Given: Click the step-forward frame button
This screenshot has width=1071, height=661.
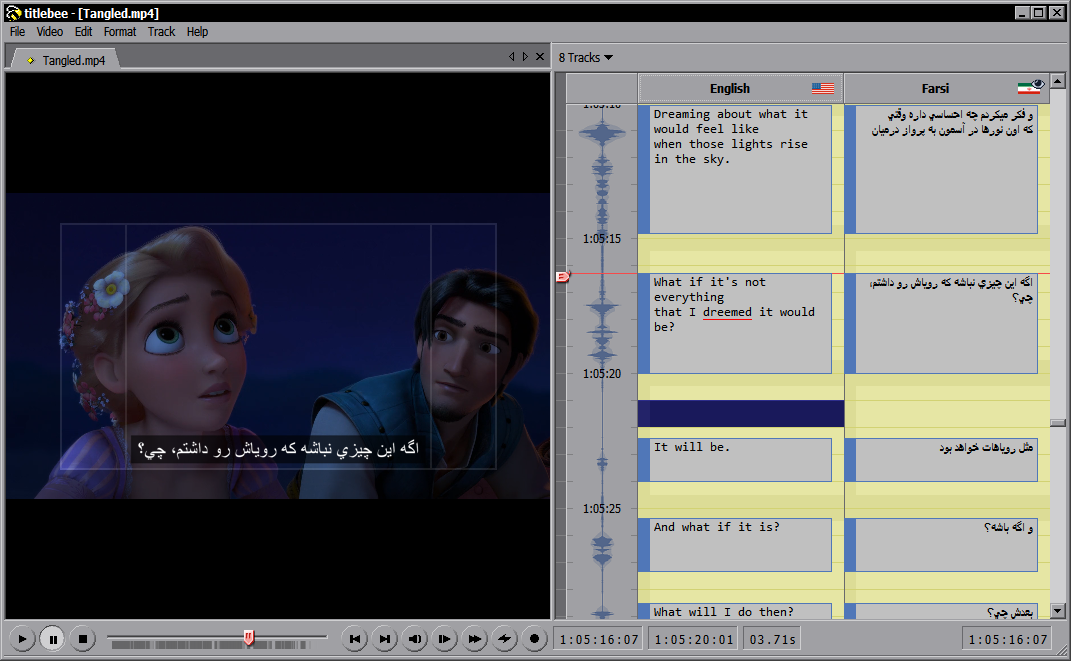Looking at the screenshot, I should [445, 639].
